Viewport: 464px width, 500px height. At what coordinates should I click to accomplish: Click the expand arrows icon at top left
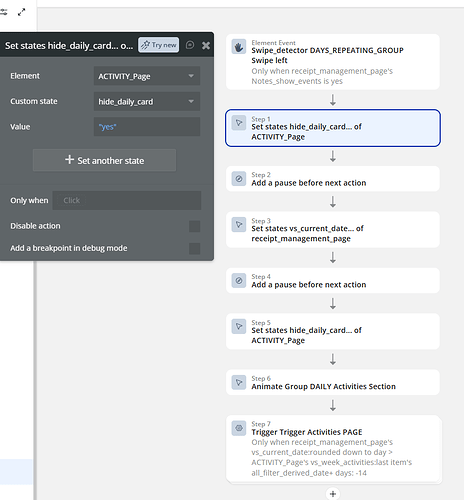(22, 12)
